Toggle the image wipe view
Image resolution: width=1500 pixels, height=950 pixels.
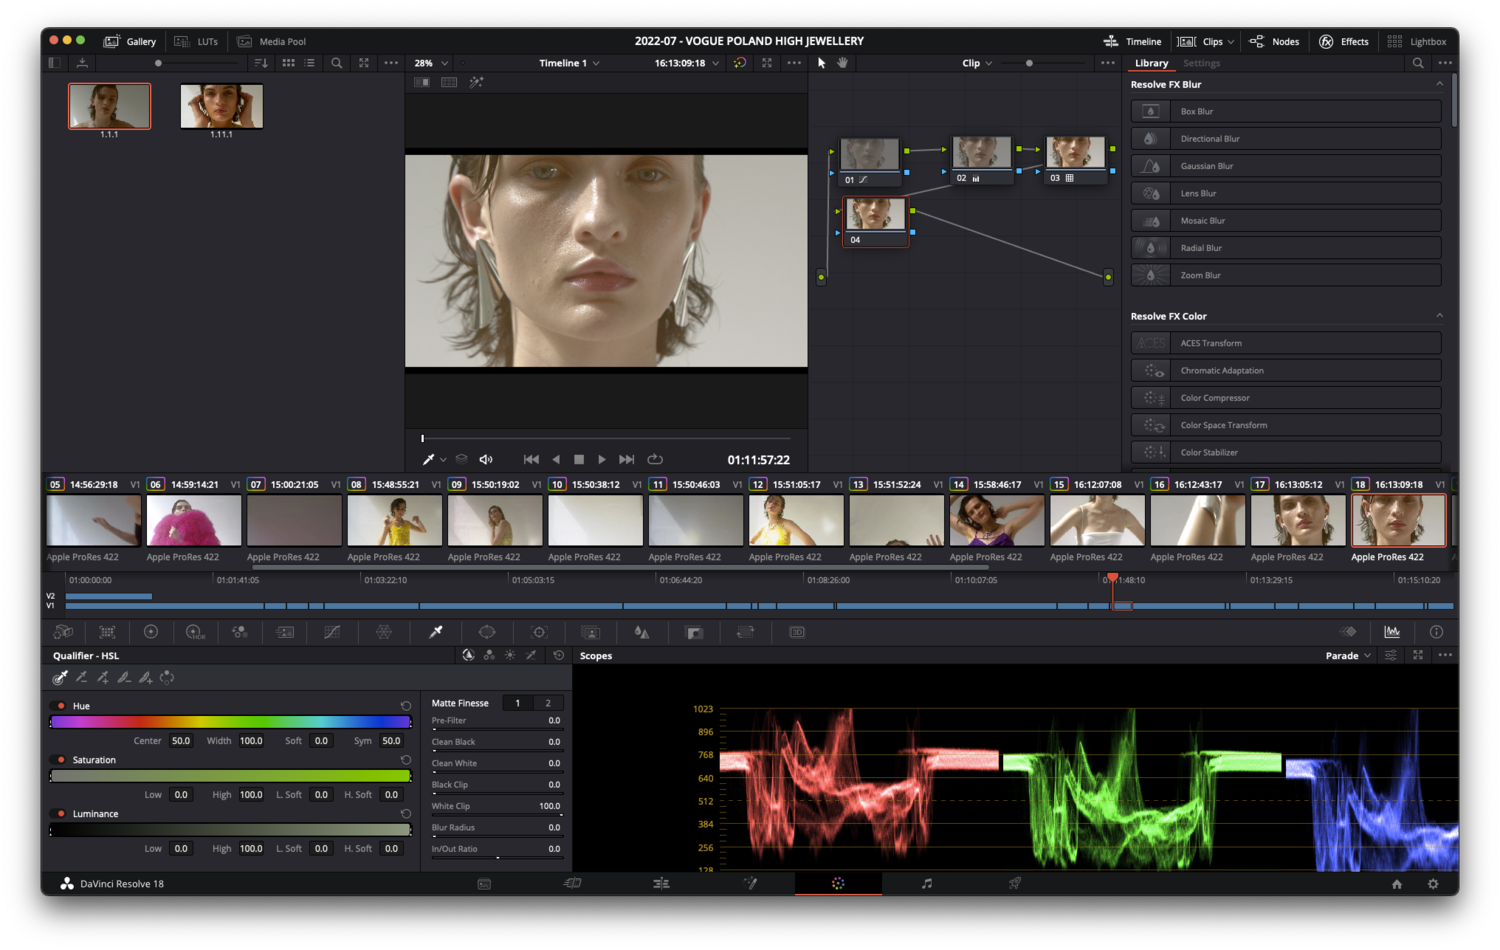(x=422, y=83)
